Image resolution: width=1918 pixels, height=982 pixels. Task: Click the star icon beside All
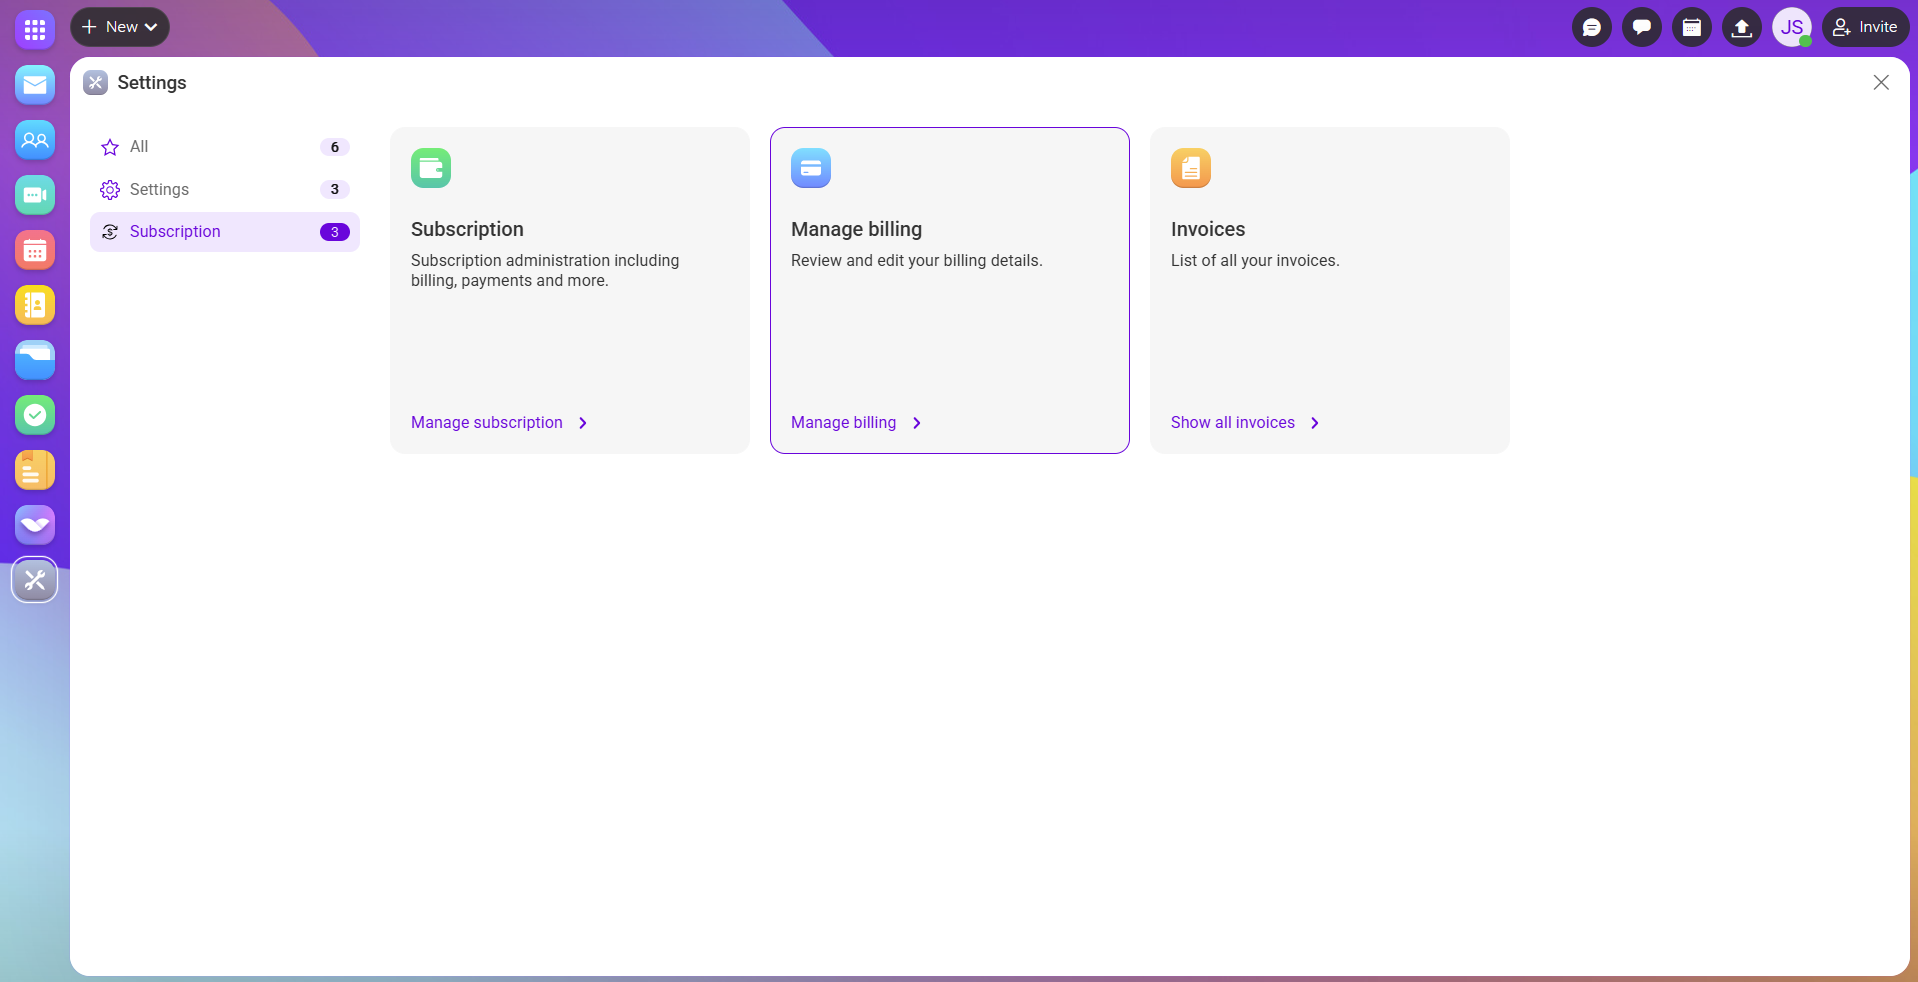pyautogui.click(x=110, y=147)
